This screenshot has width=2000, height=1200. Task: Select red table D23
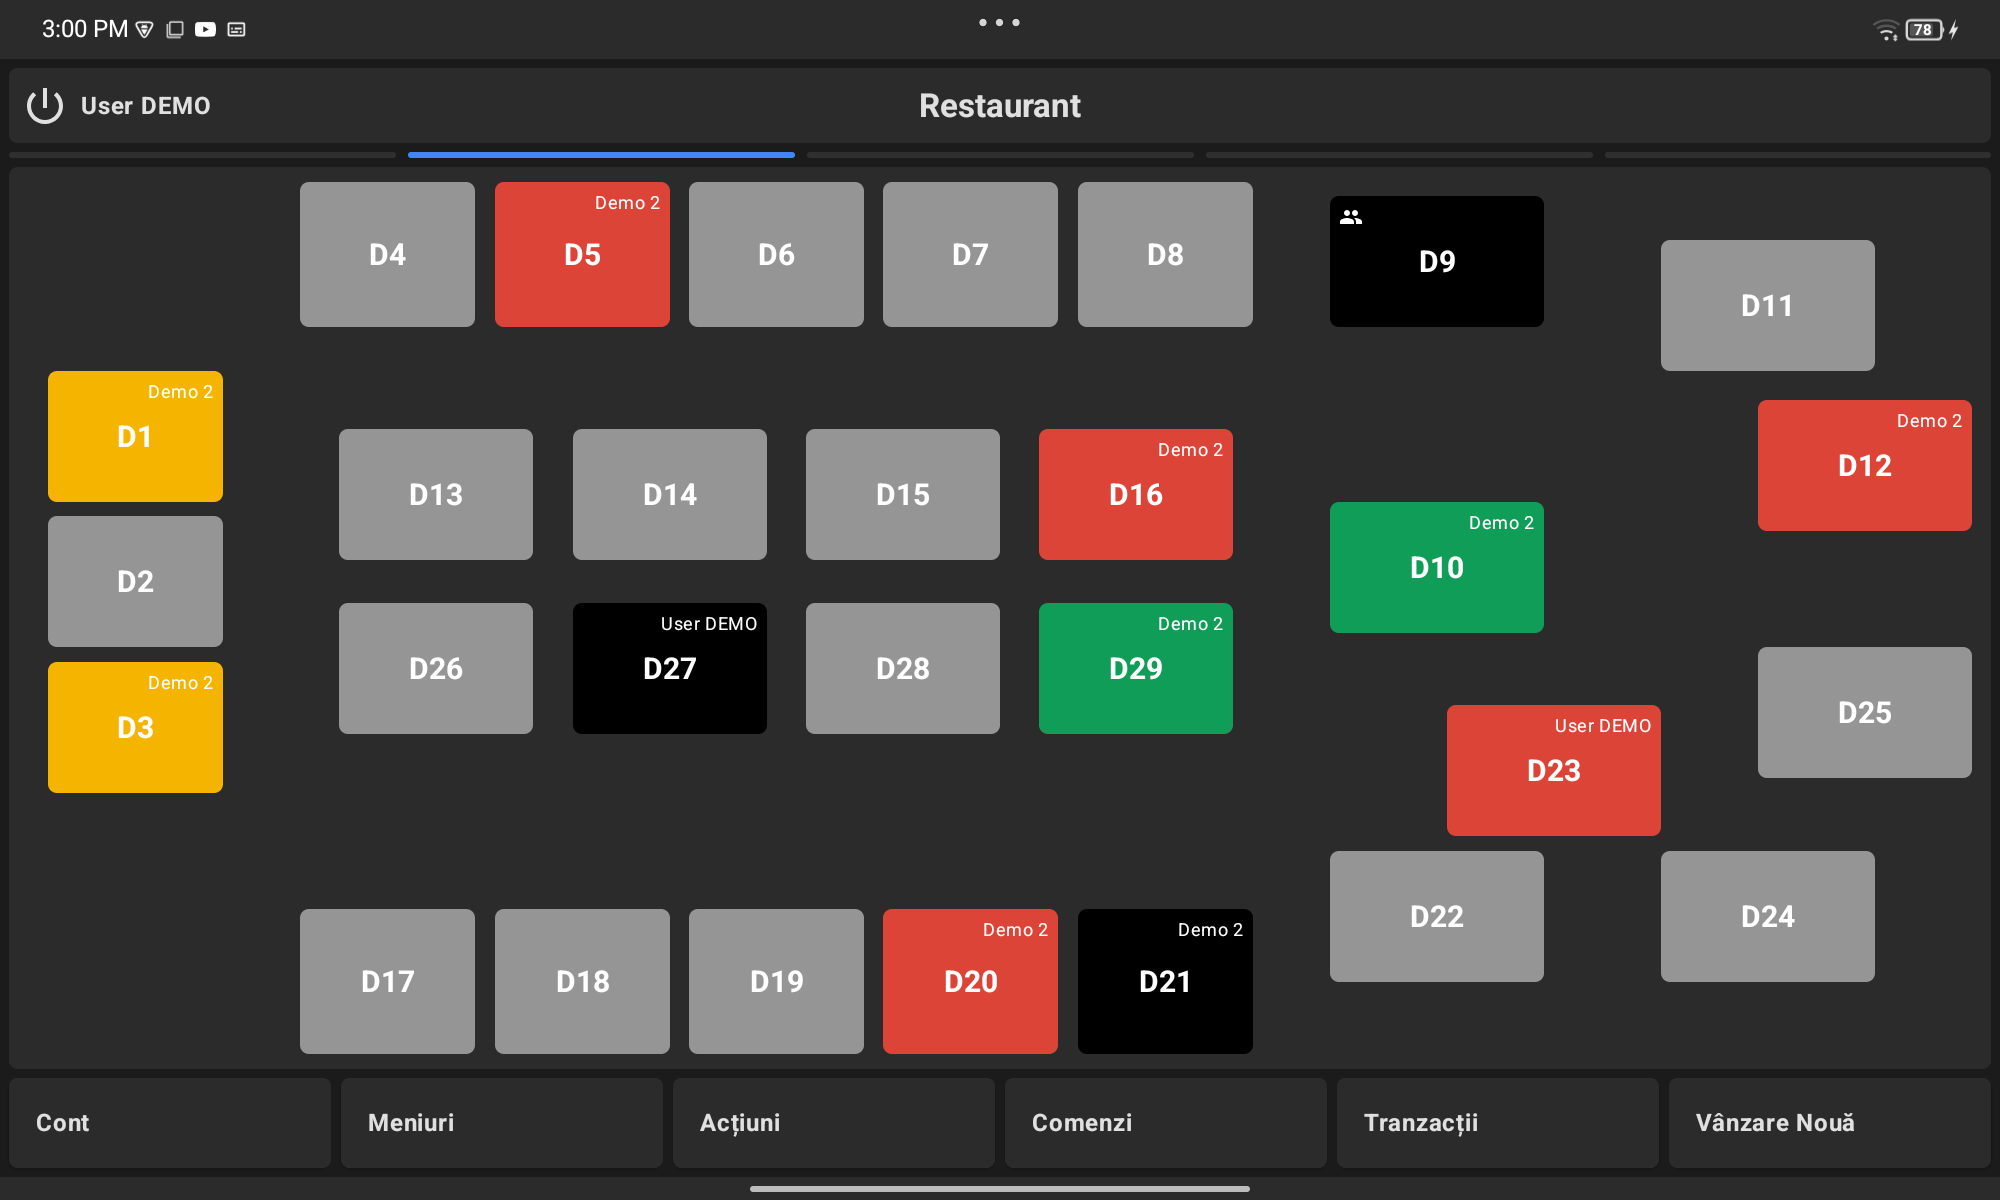[1553, 770]
